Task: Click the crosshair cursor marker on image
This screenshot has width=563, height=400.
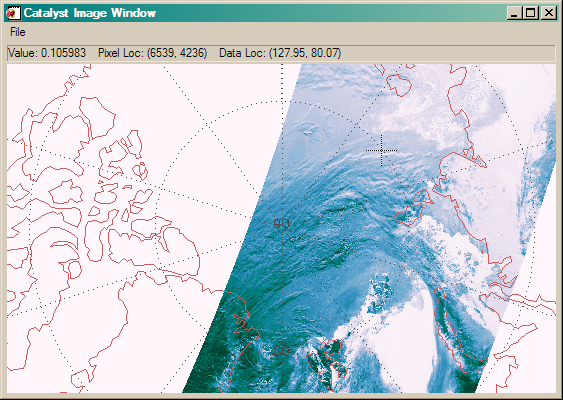Action: [381, 150]
